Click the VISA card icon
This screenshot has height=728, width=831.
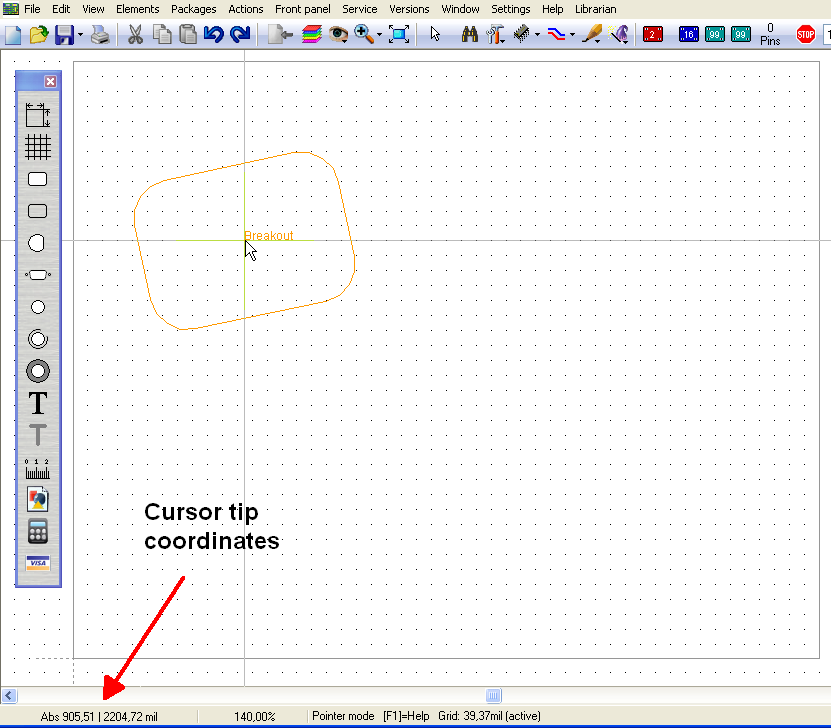pyautogui.click(x=38, y=563)
